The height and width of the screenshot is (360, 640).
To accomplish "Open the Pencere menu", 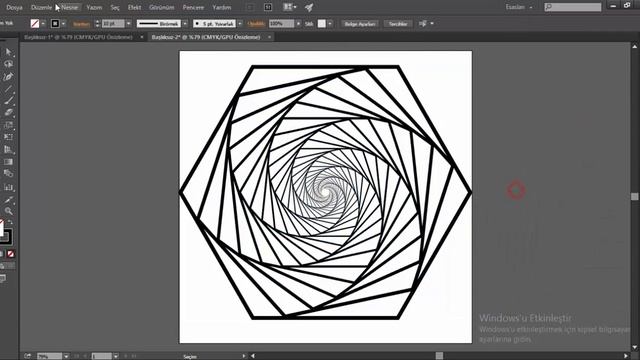I will click(193, 7).
